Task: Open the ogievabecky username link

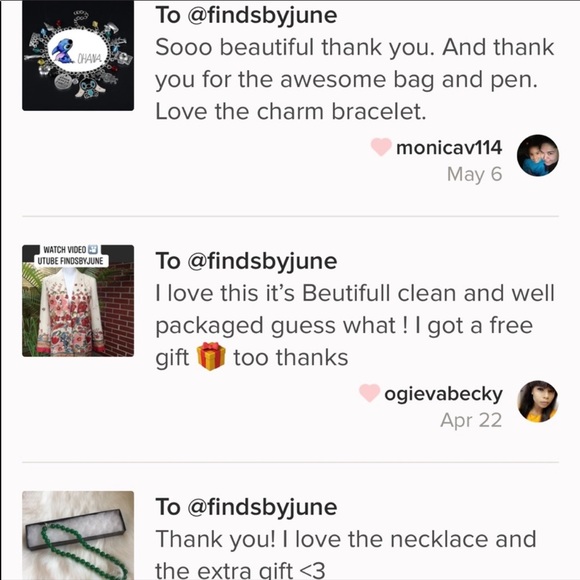Action: point(443,394)
